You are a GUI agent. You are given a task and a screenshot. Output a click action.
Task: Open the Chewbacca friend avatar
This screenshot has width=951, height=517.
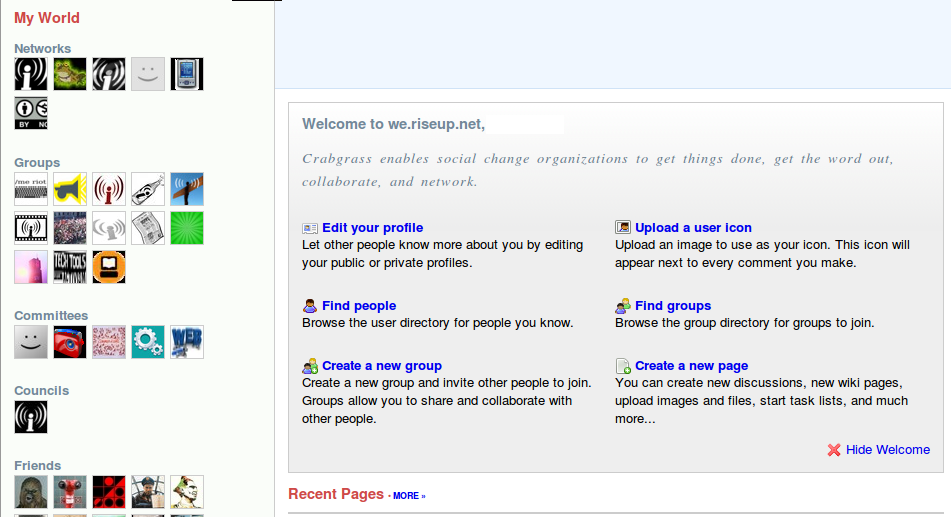pos(31,492)
